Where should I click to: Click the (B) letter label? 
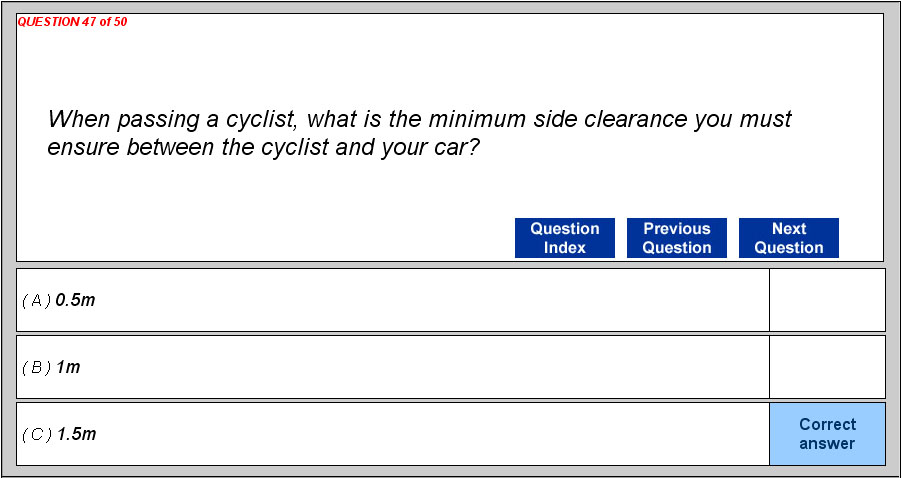point(36,367)
